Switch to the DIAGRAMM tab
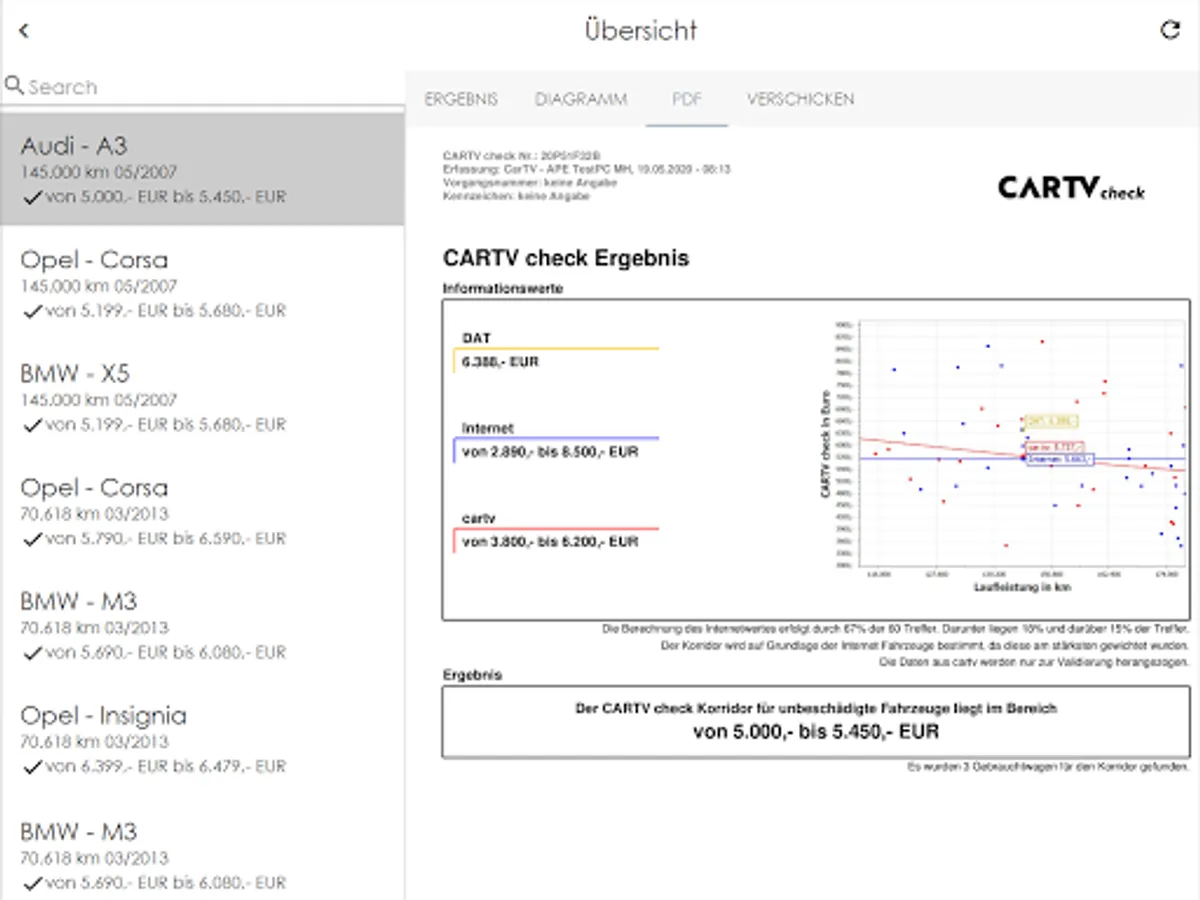 tap(581, 99)
